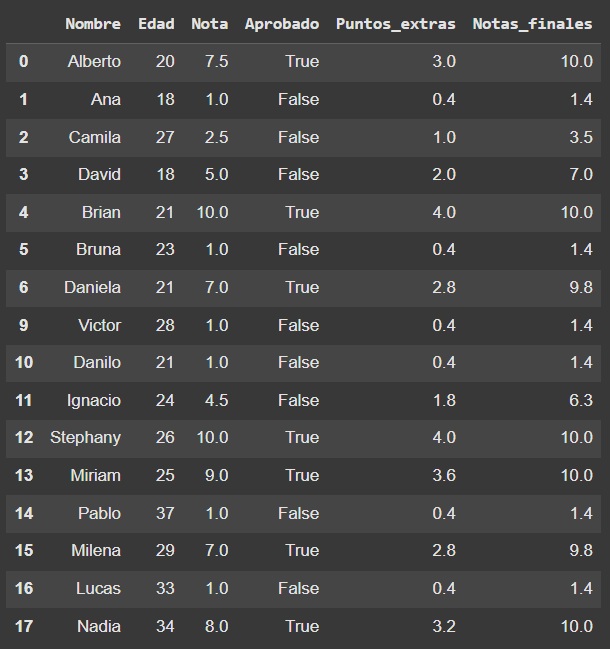The width and height of the screenshot is (610, 649).
Task: Click the Aprobado column header
Action: pos(282,24)
